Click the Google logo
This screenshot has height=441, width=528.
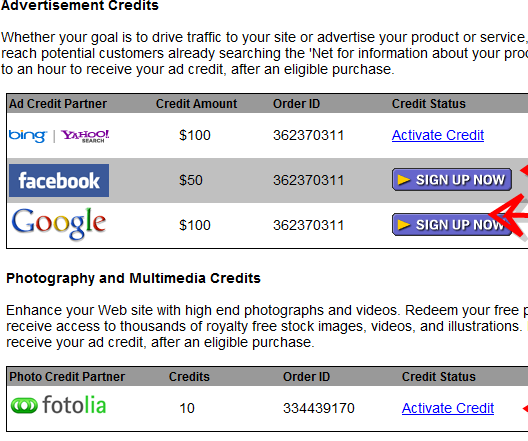[x=59, y=224]
